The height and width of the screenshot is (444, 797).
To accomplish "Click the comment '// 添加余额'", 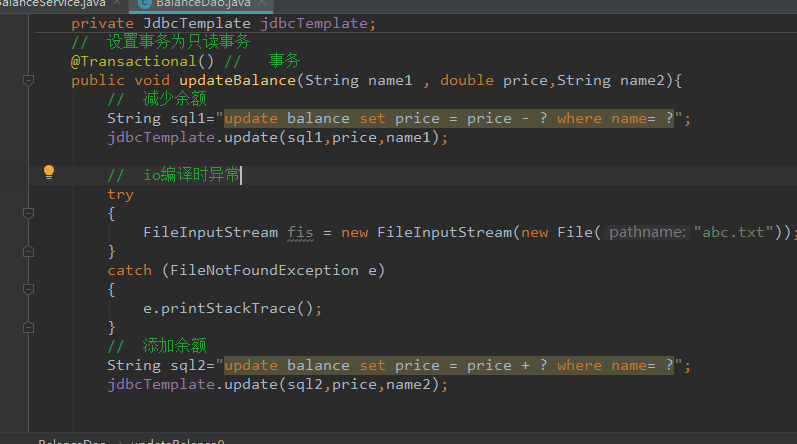I will (157, 346).
